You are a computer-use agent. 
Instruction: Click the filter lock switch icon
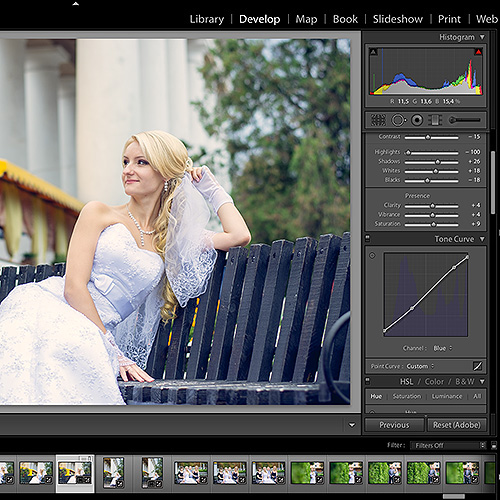click(x=494, y=445)
